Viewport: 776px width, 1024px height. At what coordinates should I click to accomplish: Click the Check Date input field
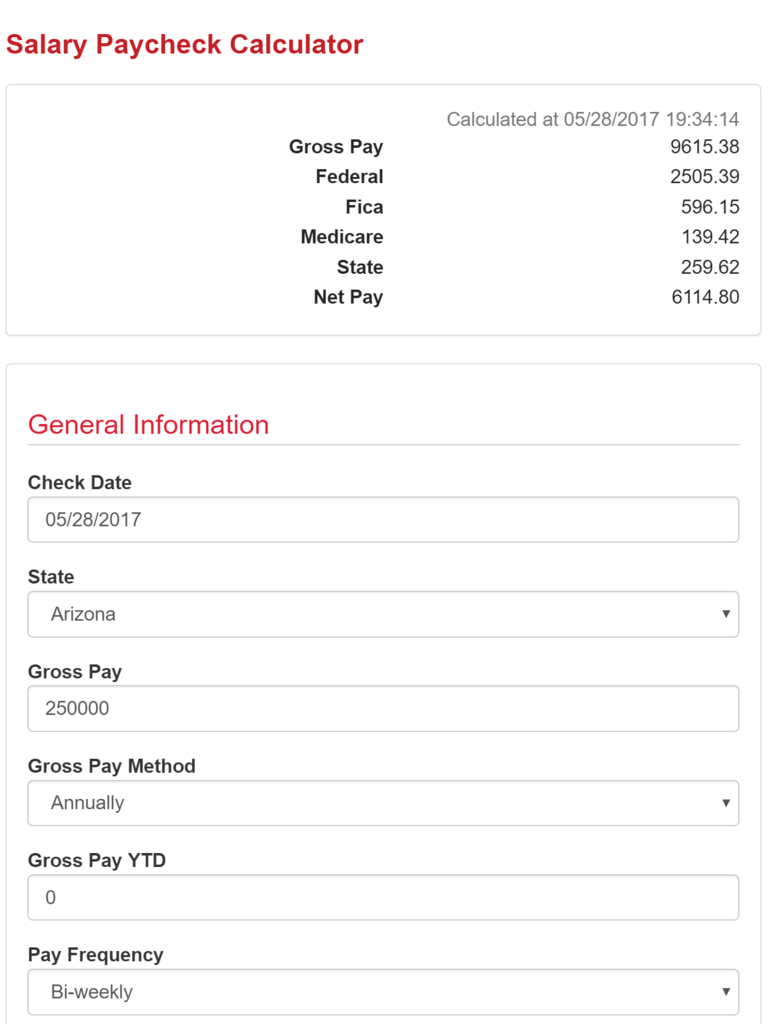click(x=383, y=520)
